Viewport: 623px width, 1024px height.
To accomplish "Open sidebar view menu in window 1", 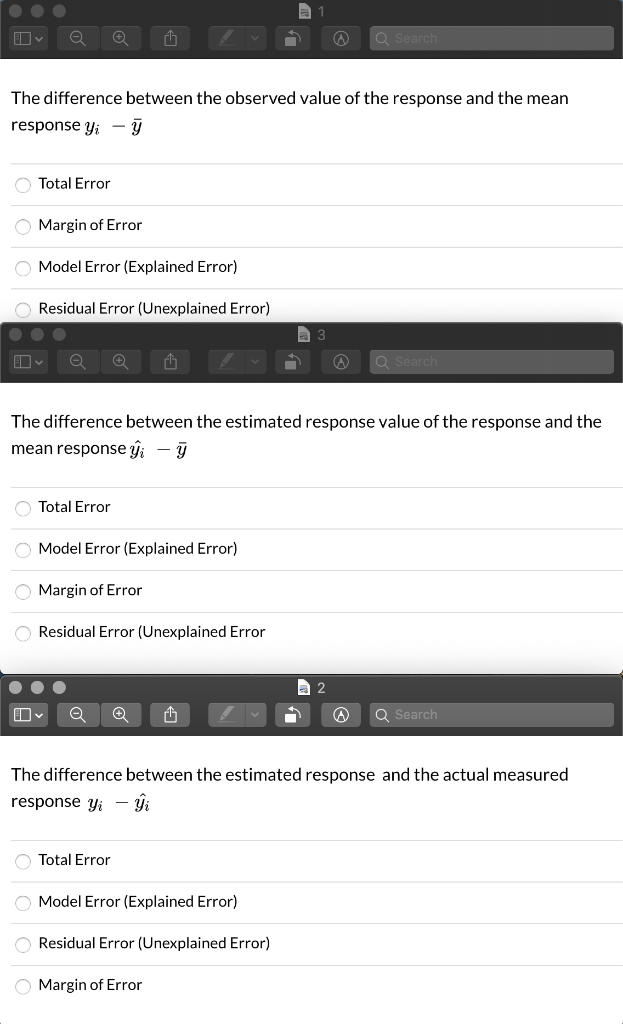I will coord(28,39).
